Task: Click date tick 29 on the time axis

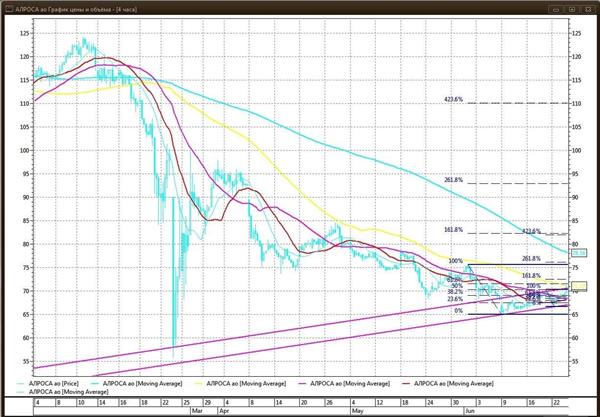Action: coord(207,402)
